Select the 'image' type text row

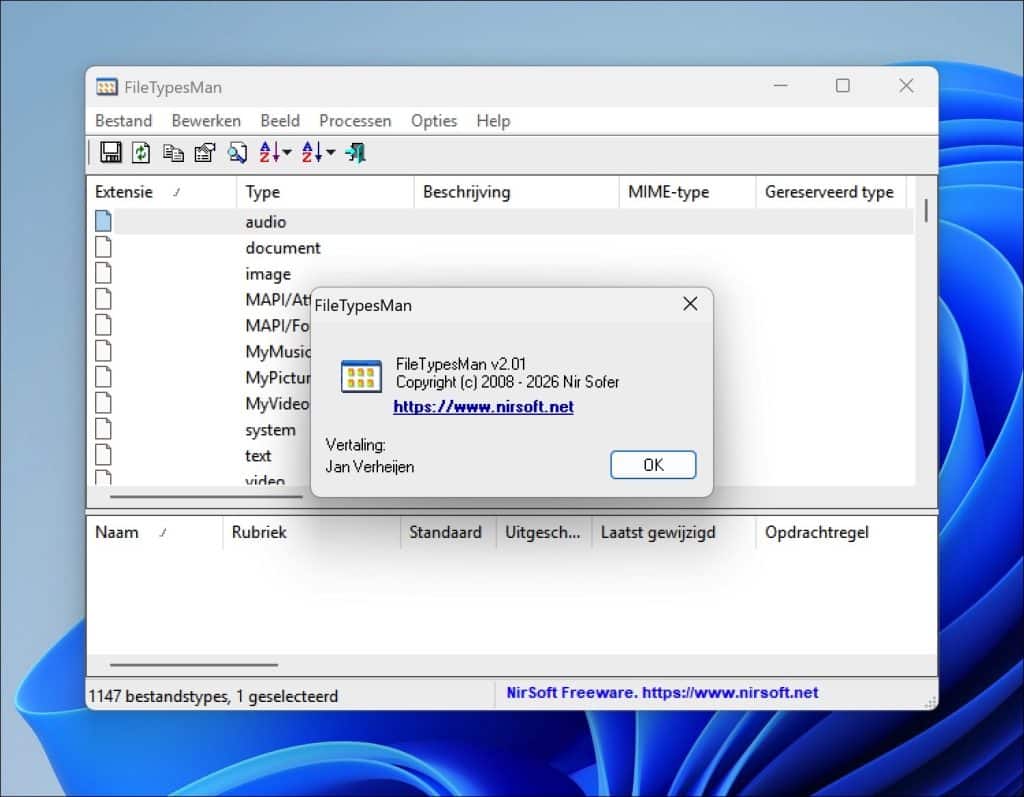click(268, 274)
